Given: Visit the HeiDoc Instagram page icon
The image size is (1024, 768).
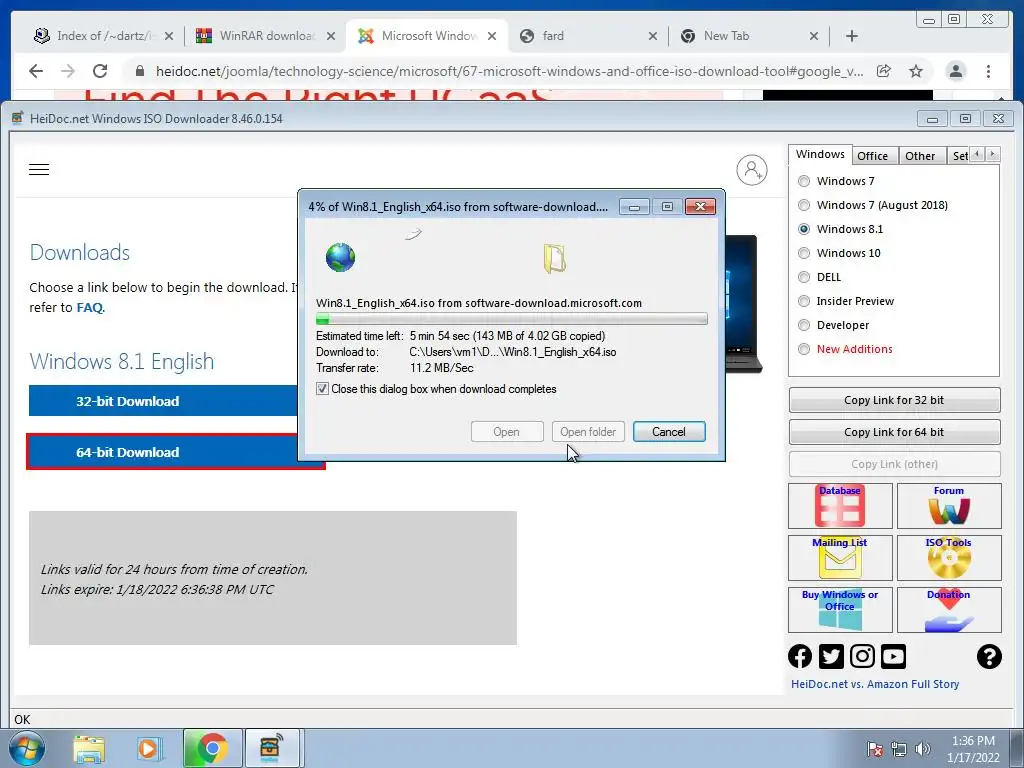Looking at the screenshot, I should click(862, 656).
